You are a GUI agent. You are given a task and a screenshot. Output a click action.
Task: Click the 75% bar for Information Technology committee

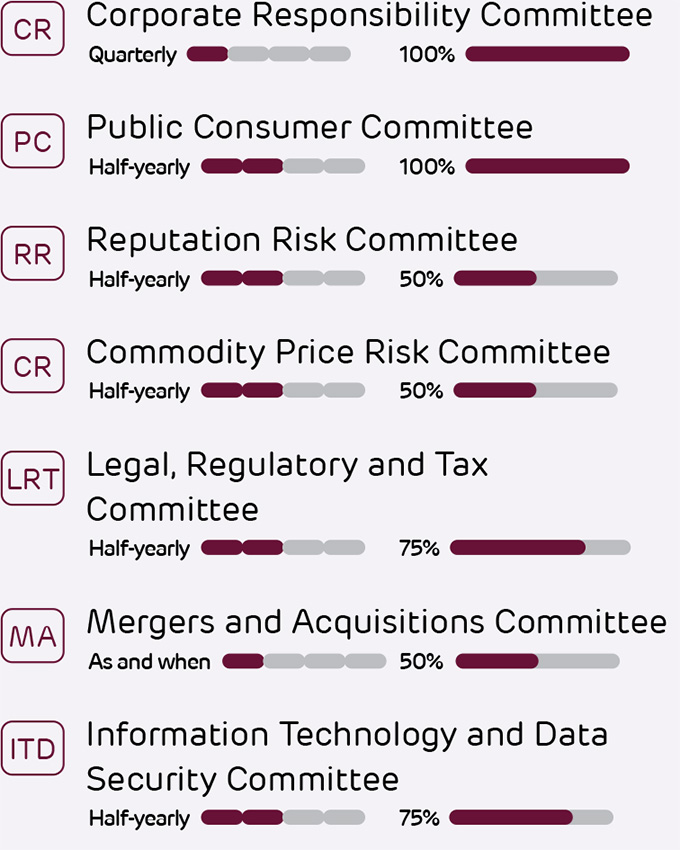531,817
